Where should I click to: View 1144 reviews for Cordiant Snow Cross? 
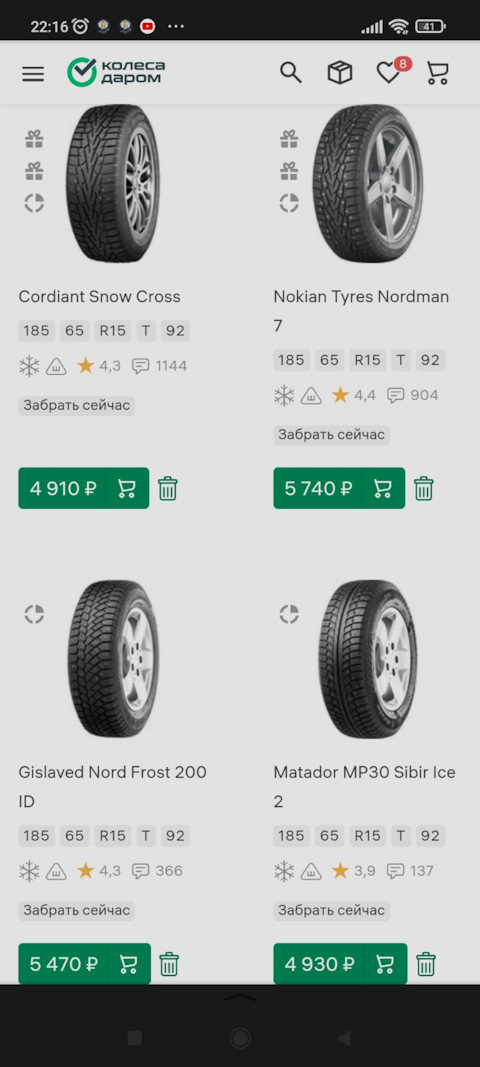[159, 366]
